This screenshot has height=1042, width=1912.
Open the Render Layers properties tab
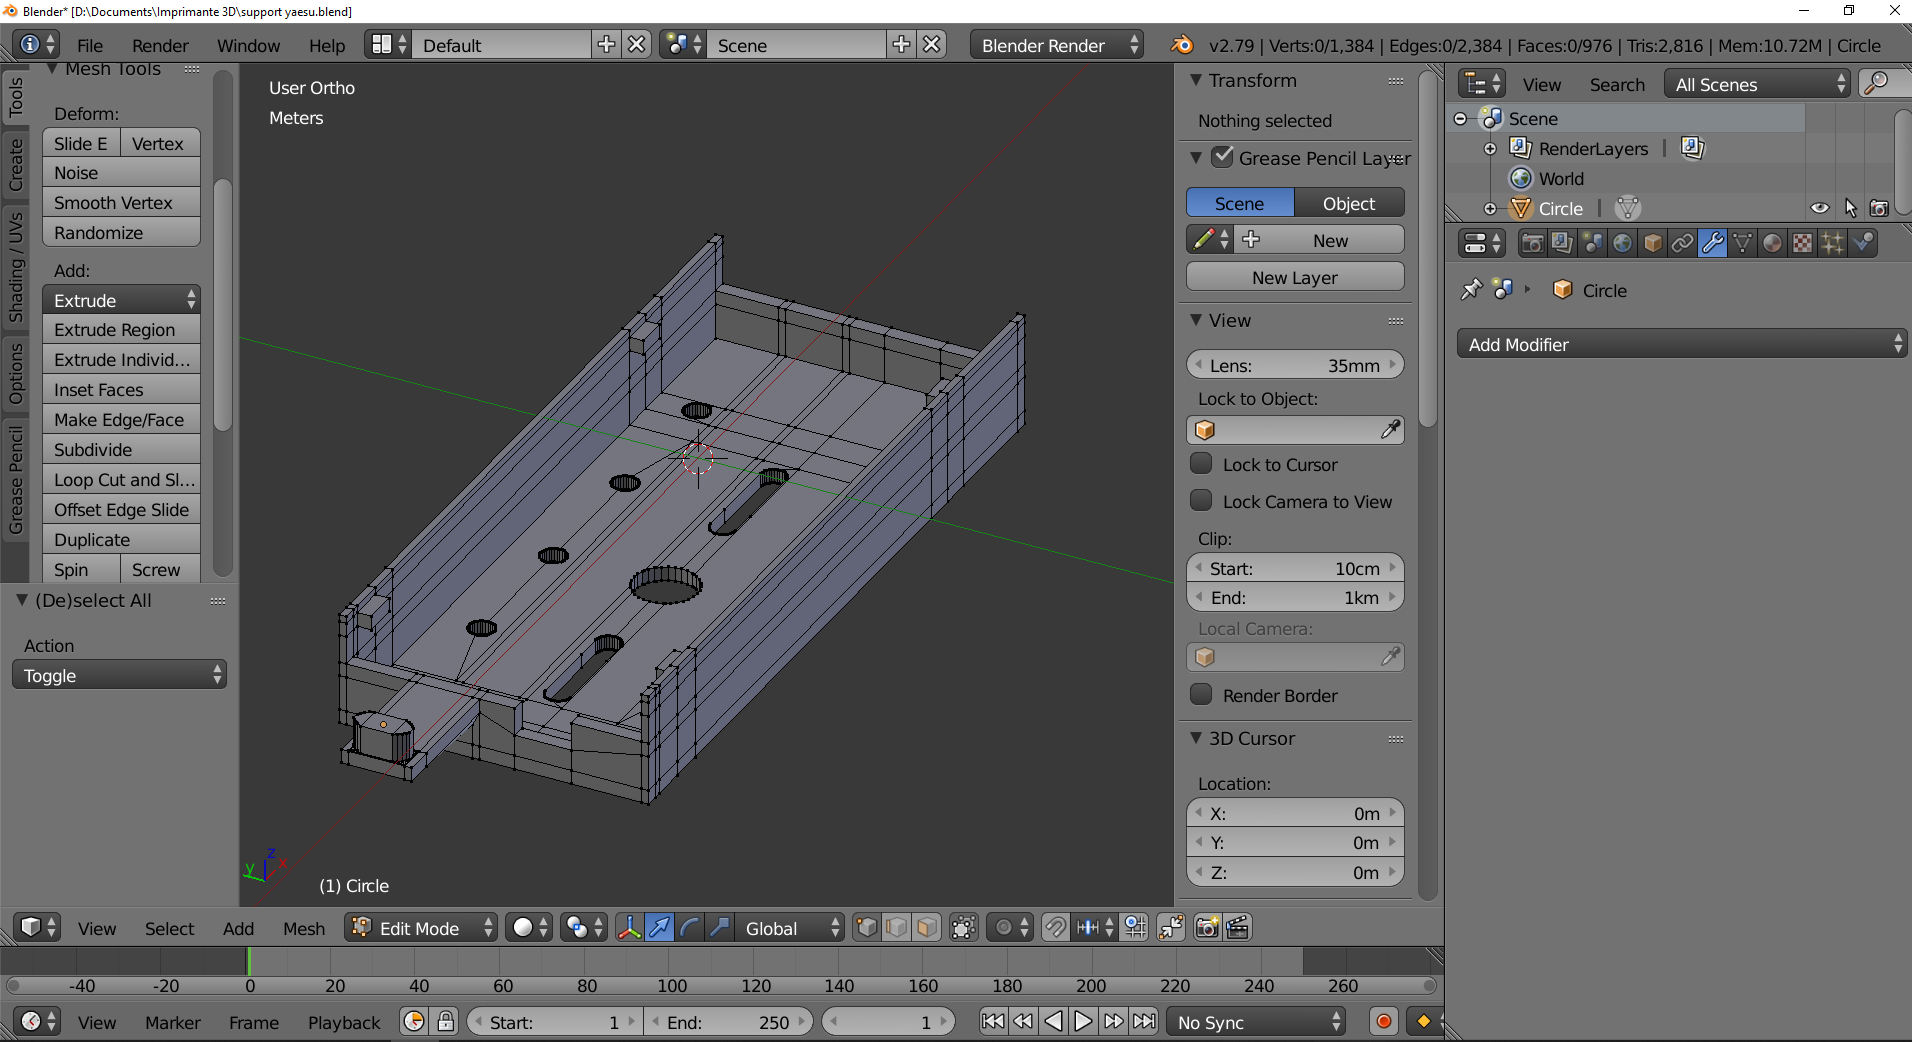tap(1562, 243)
